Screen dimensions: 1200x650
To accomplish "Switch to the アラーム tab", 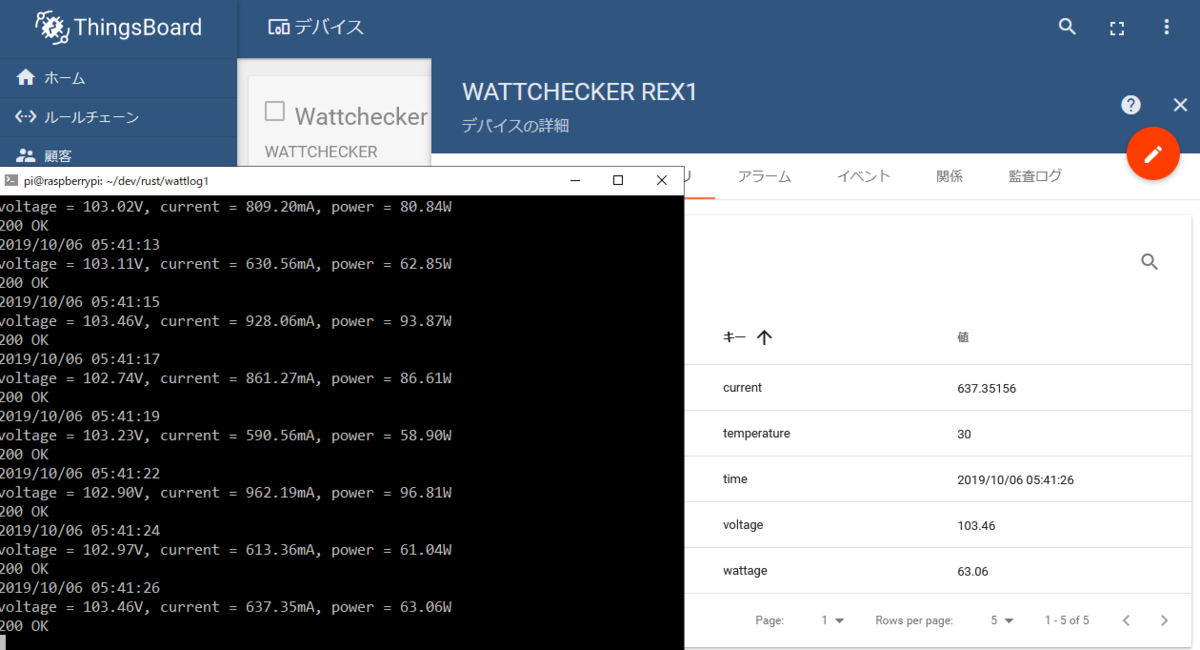I will (764, 176).
